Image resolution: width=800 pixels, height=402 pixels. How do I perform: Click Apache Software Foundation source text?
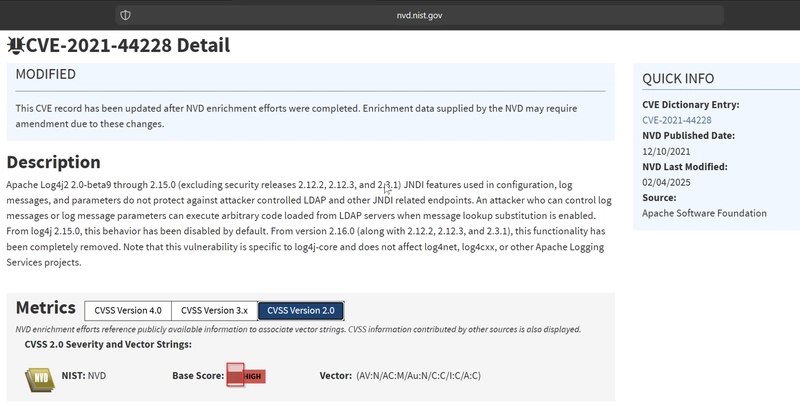(x=704, y=213)
